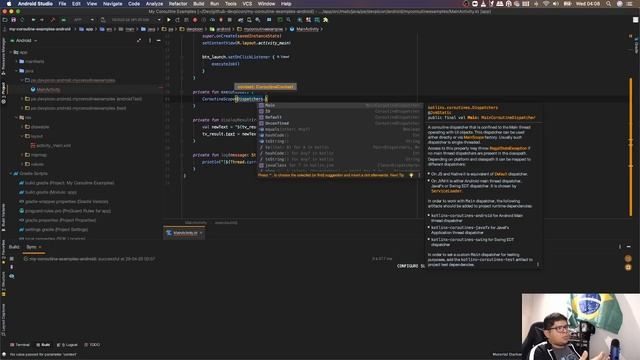Click the toolbar search magnifier icon
Viewport: 640px width, 360px height.
point(289,20)
